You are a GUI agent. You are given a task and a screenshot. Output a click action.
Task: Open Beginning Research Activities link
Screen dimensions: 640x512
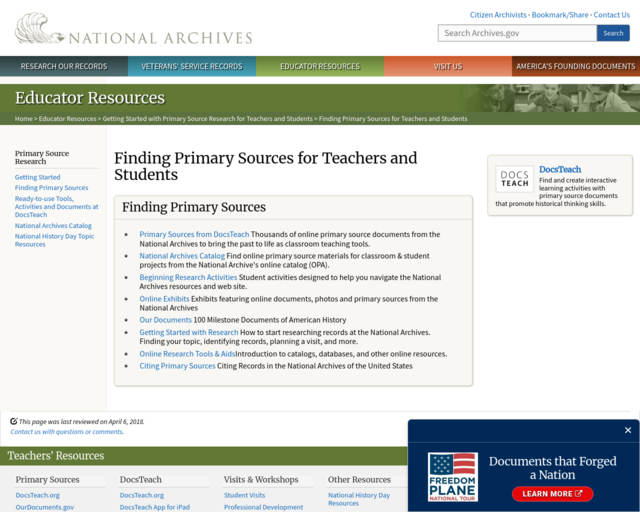point(188,277)
